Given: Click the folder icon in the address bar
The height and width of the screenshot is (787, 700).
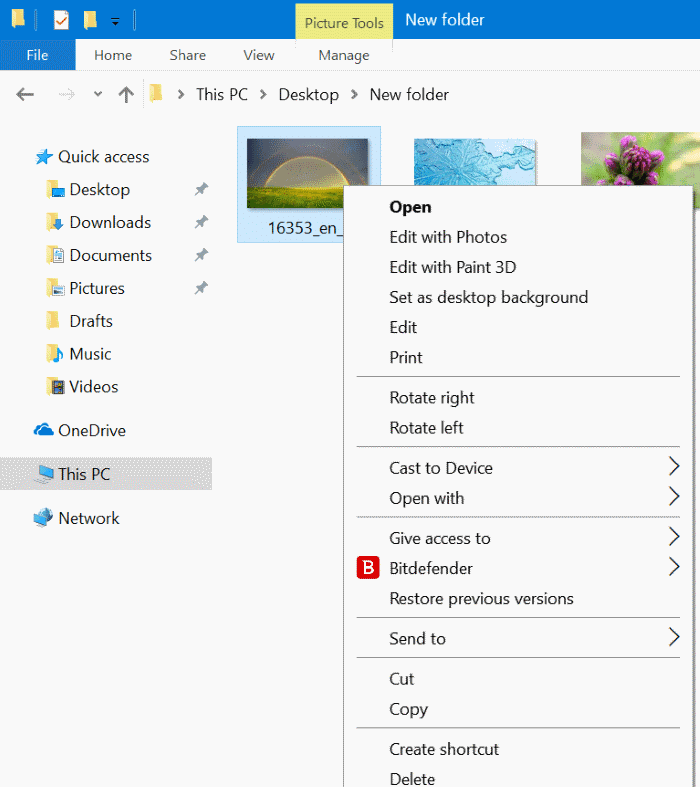Looking at the screenshot, I should (156, 93).
